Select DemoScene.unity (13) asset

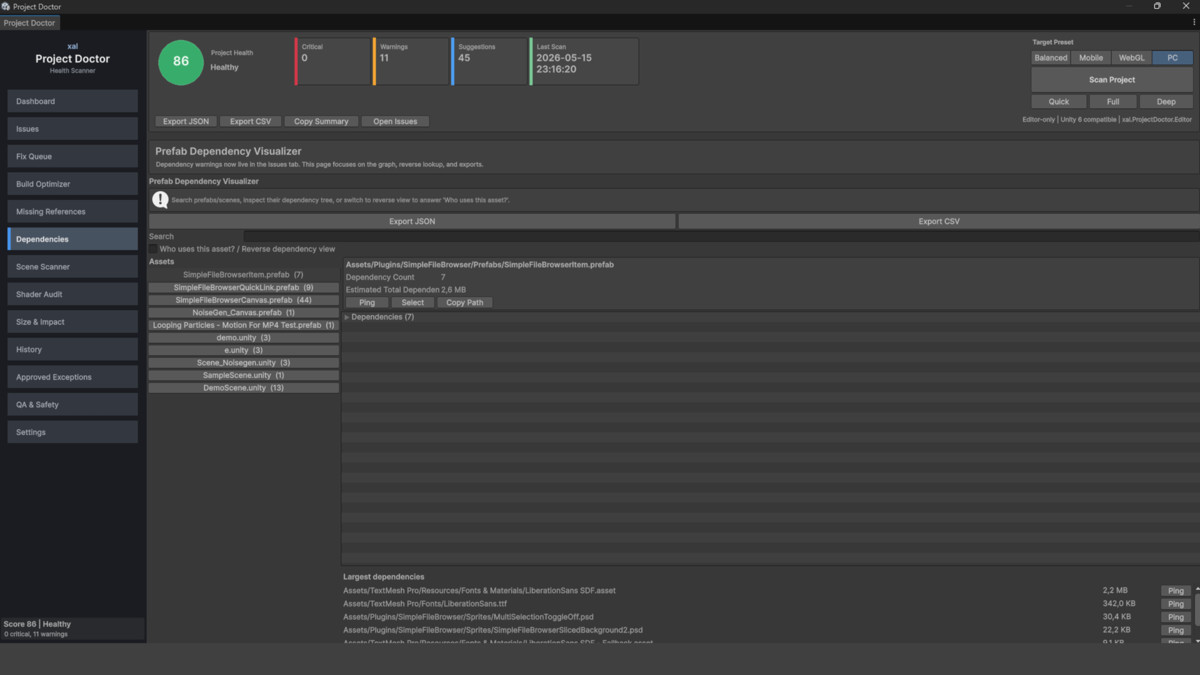point(243,388)
